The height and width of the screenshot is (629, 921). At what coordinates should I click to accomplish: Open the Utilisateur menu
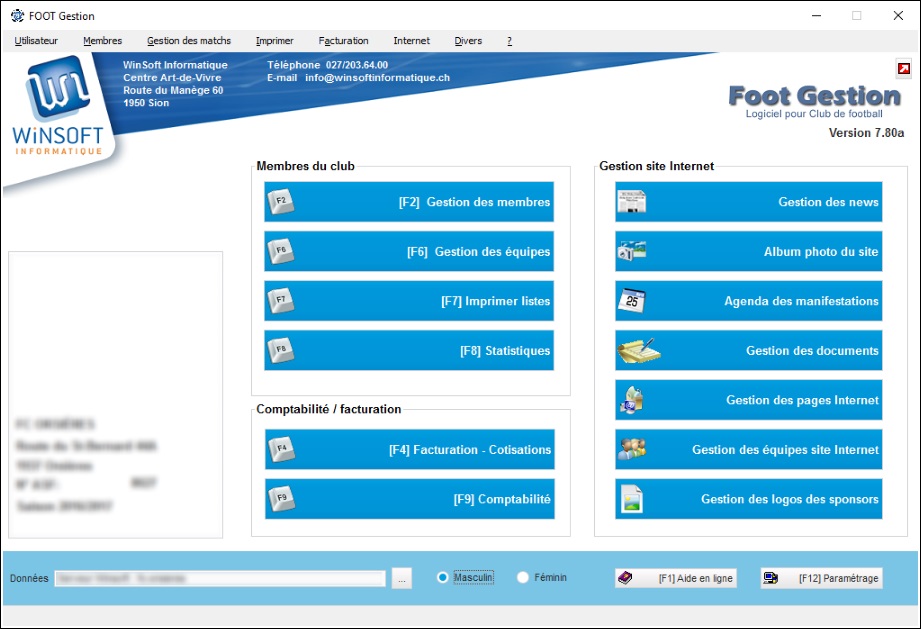click(36, 41)
